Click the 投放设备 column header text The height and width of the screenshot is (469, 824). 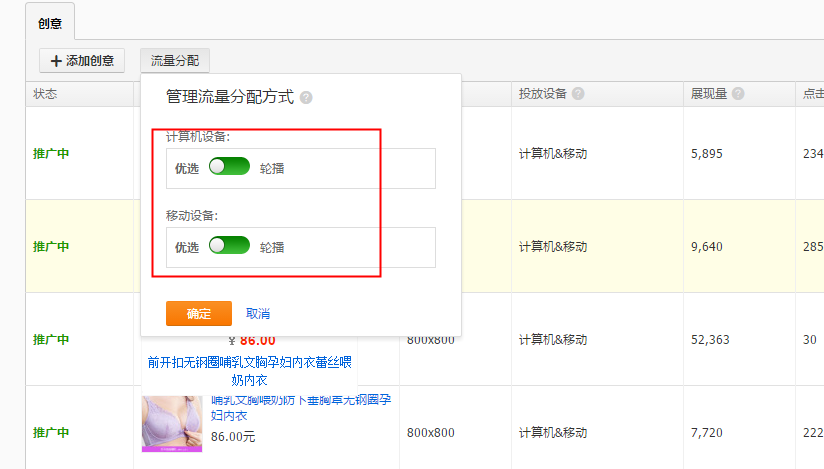543,94
